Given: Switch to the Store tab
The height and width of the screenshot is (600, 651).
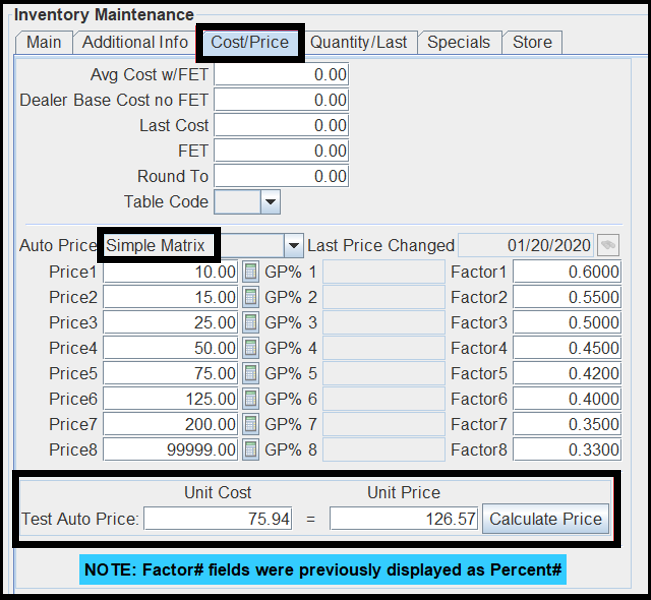Looking at the screenshot, I should tap(532, 42).
